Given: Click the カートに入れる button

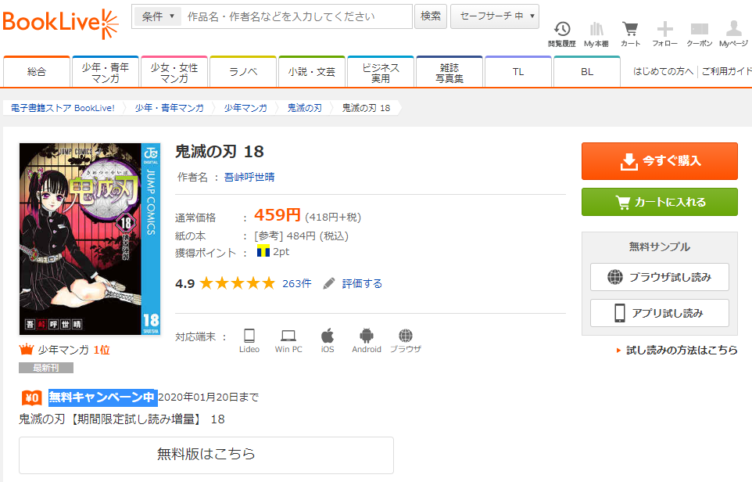Looking at the screenshot, I should tap(659, 202).
